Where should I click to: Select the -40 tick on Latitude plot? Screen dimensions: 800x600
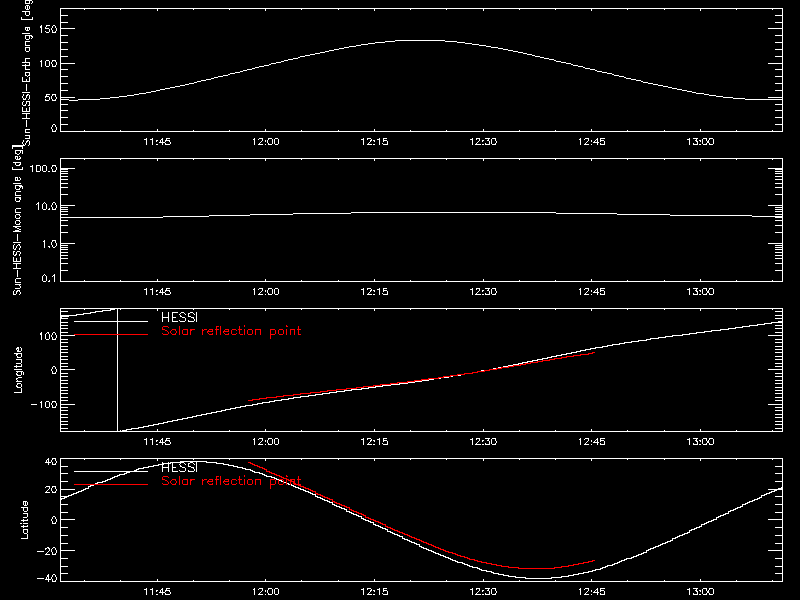pyautogui.click(x=47, y=578)
